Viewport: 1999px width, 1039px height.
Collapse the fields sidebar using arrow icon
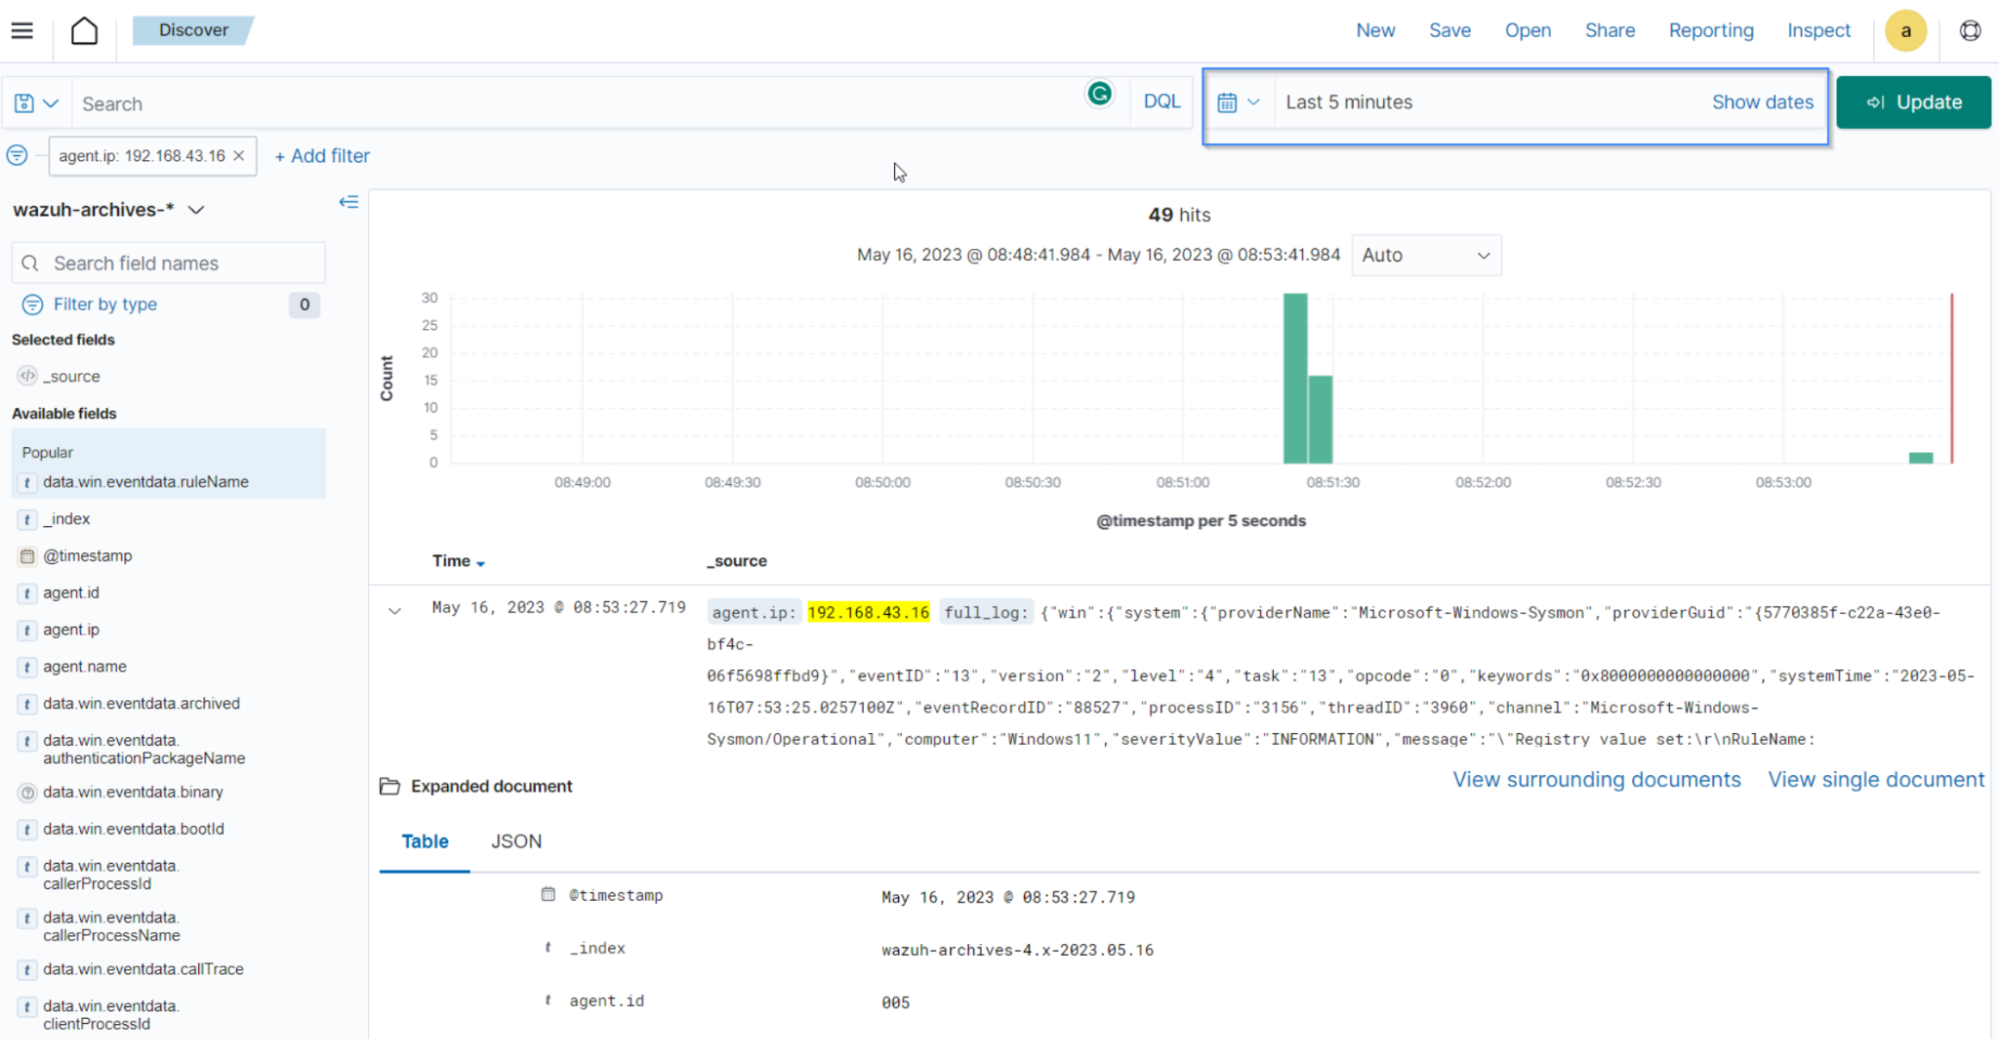point(348,202)
